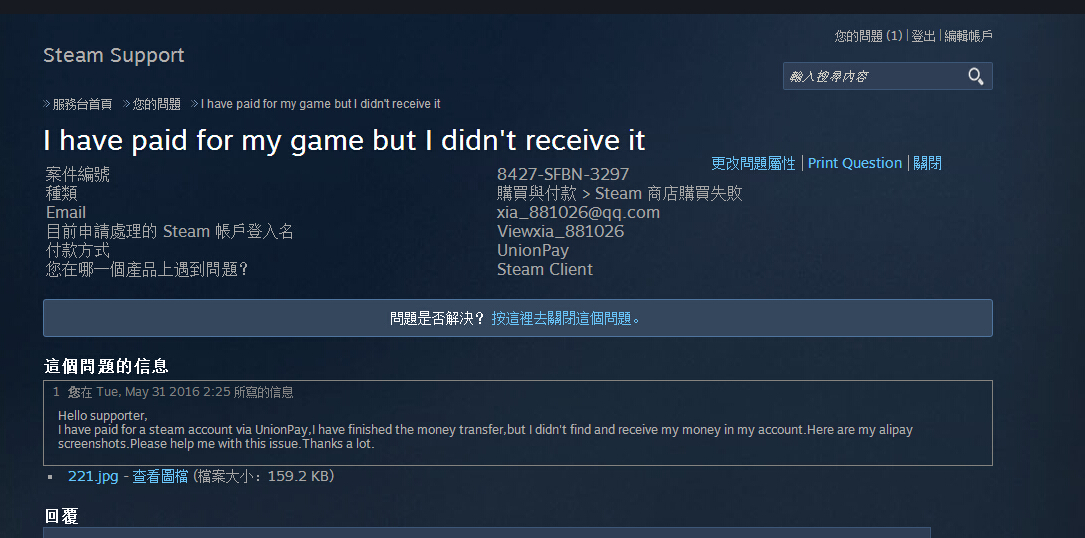Click the 關閉 link beside Print Question
Screen dimensions: 1085x538
pos(927,163)
